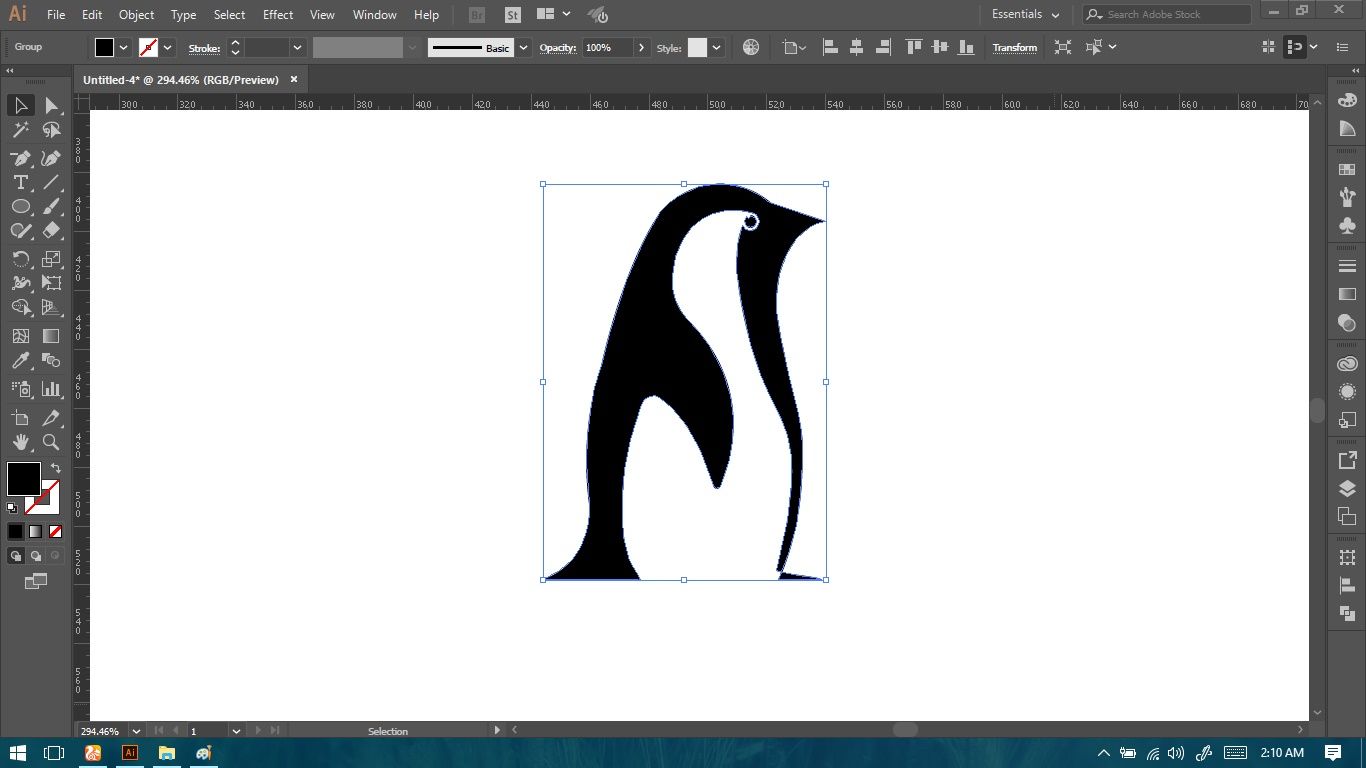Select the Paintbrush tool
Image resolution: width=1366 pixels, height=768 pixels.
pyautogui.click(x=51, y=206)
